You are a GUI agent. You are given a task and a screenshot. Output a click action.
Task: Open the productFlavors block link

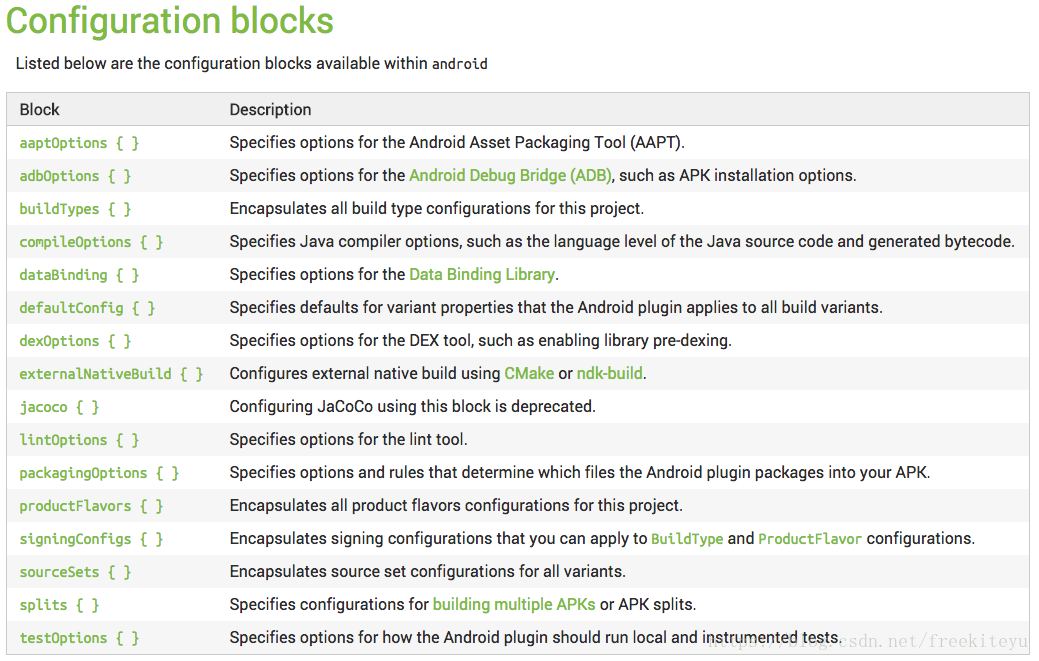point(91,507)
